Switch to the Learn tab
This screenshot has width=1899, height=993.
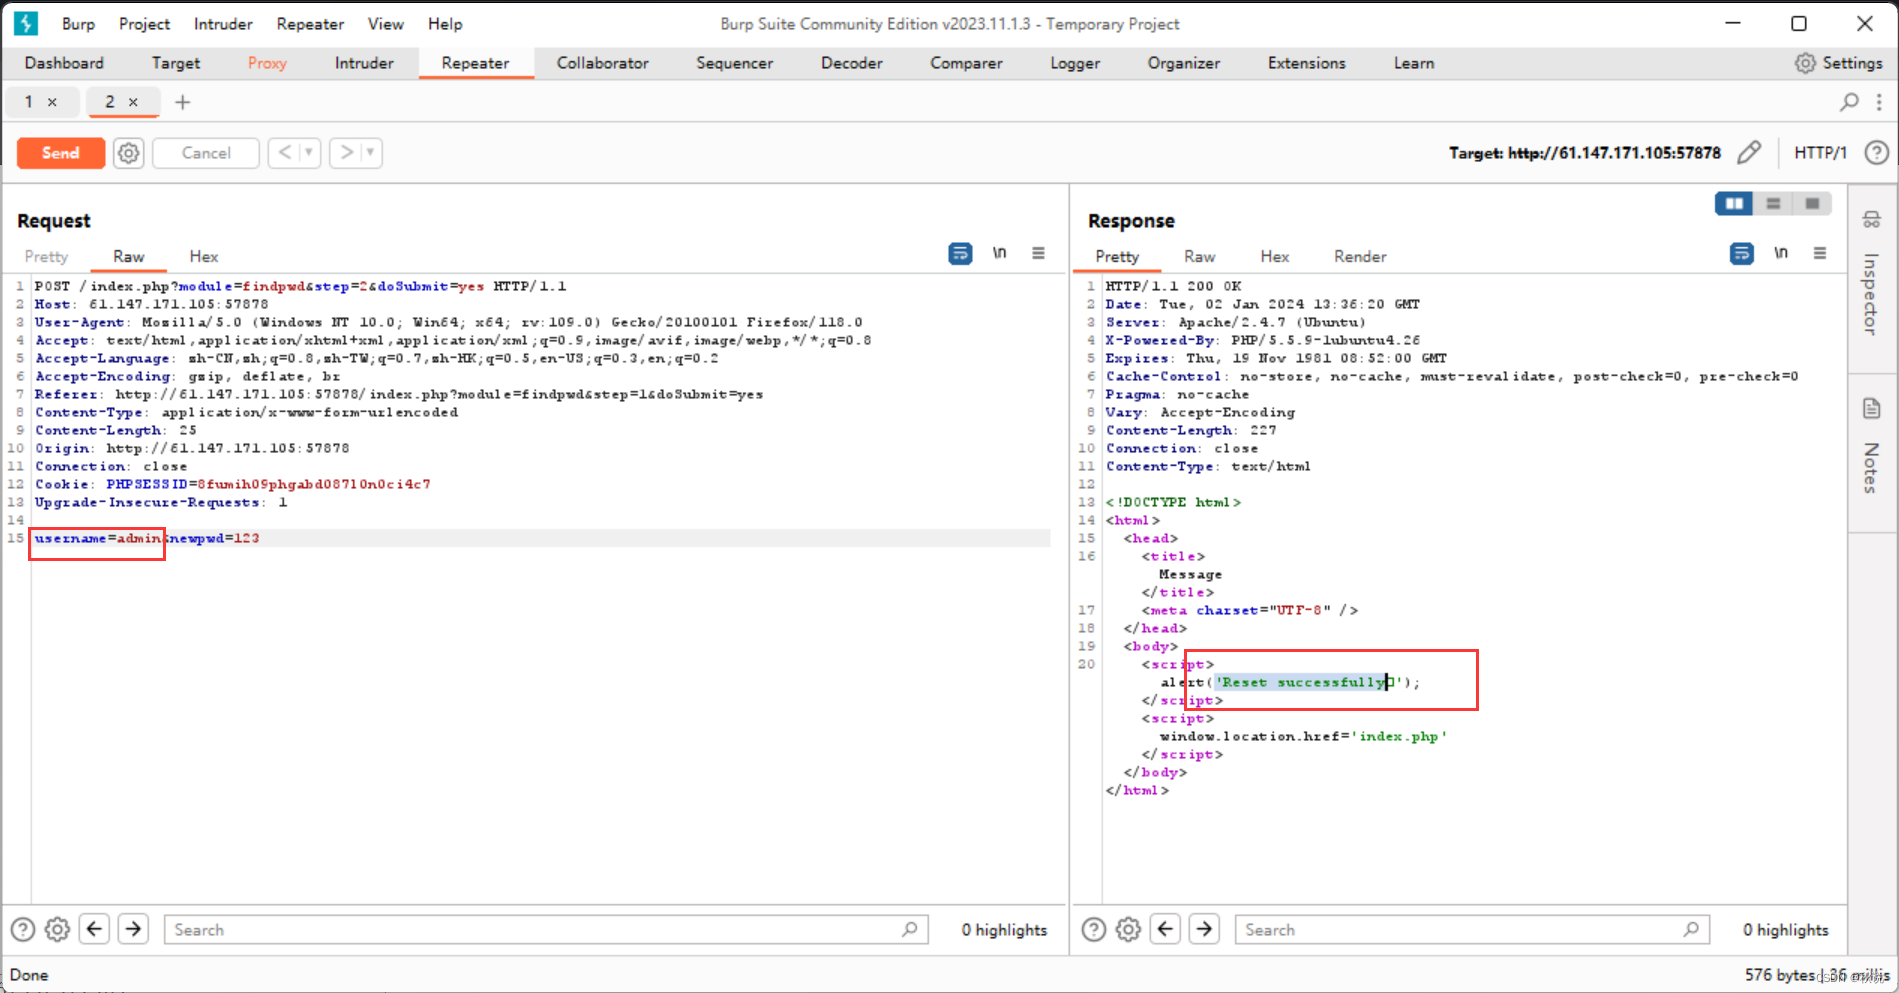(1414, 63)
